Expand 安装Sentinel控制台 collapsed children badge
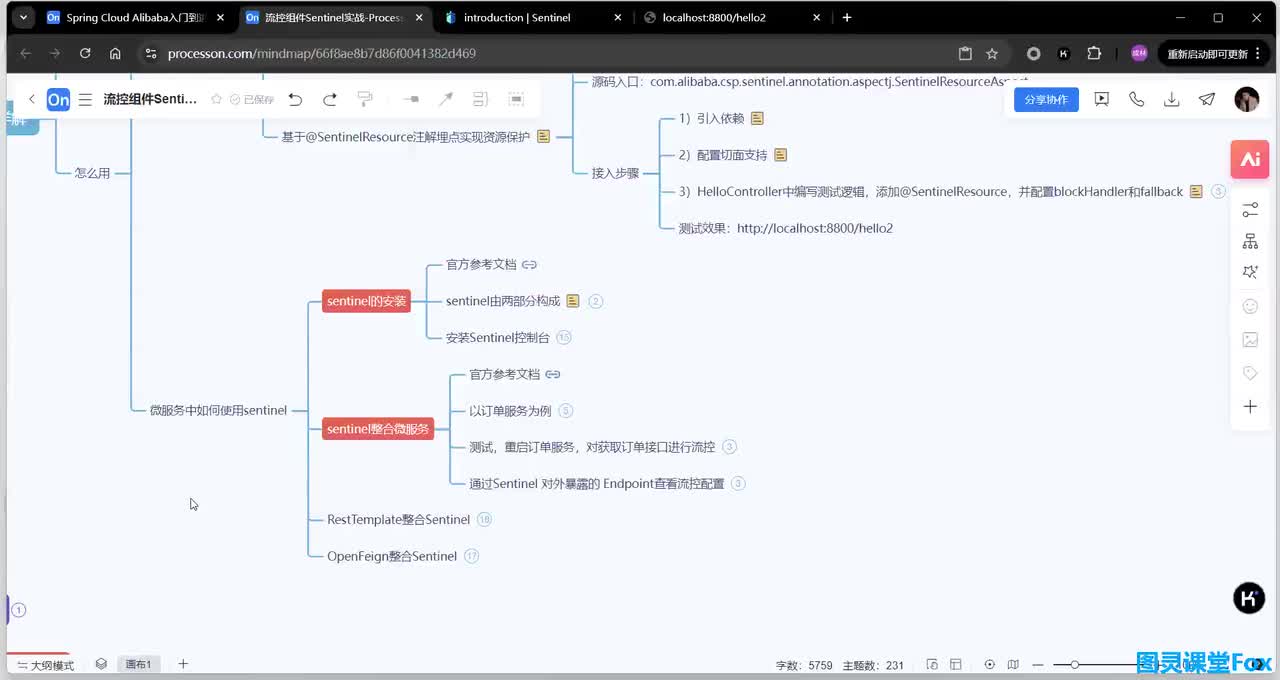This screenshot has width=1280, height=680. 564,338
